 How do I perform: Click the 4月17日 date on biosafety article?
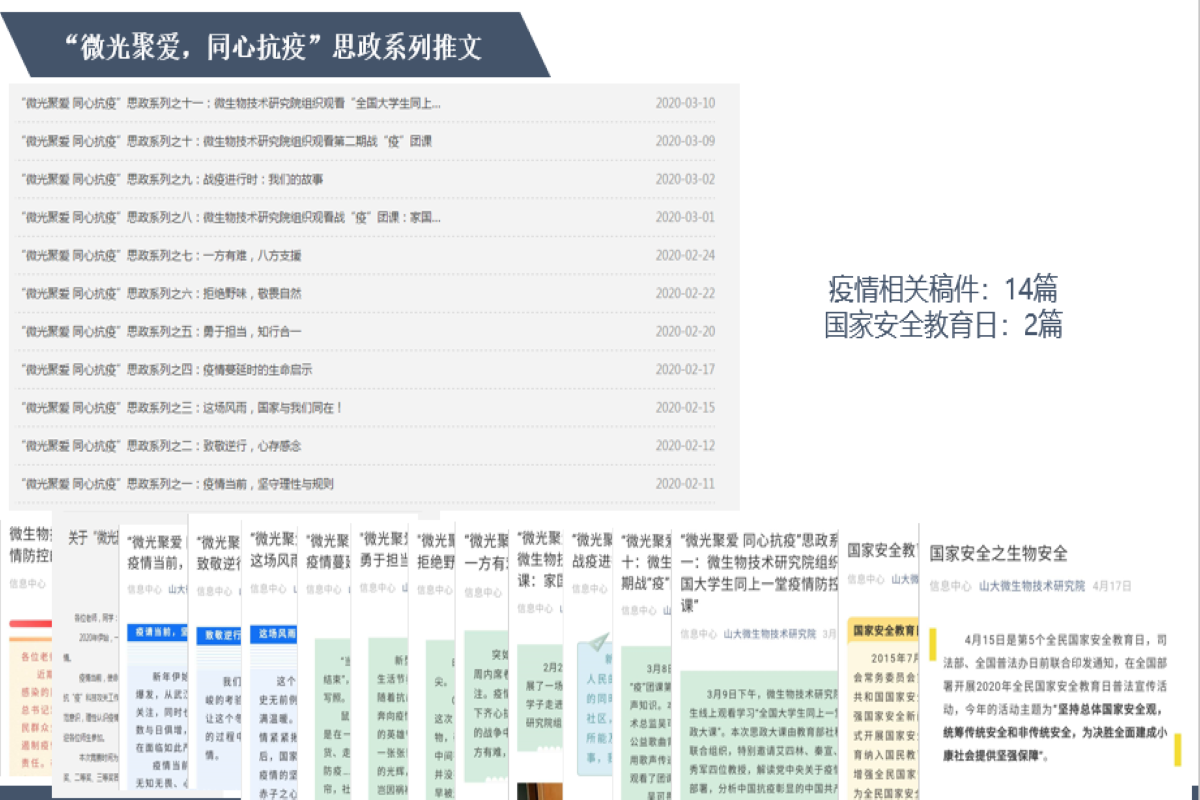[x=1112, y=586]
